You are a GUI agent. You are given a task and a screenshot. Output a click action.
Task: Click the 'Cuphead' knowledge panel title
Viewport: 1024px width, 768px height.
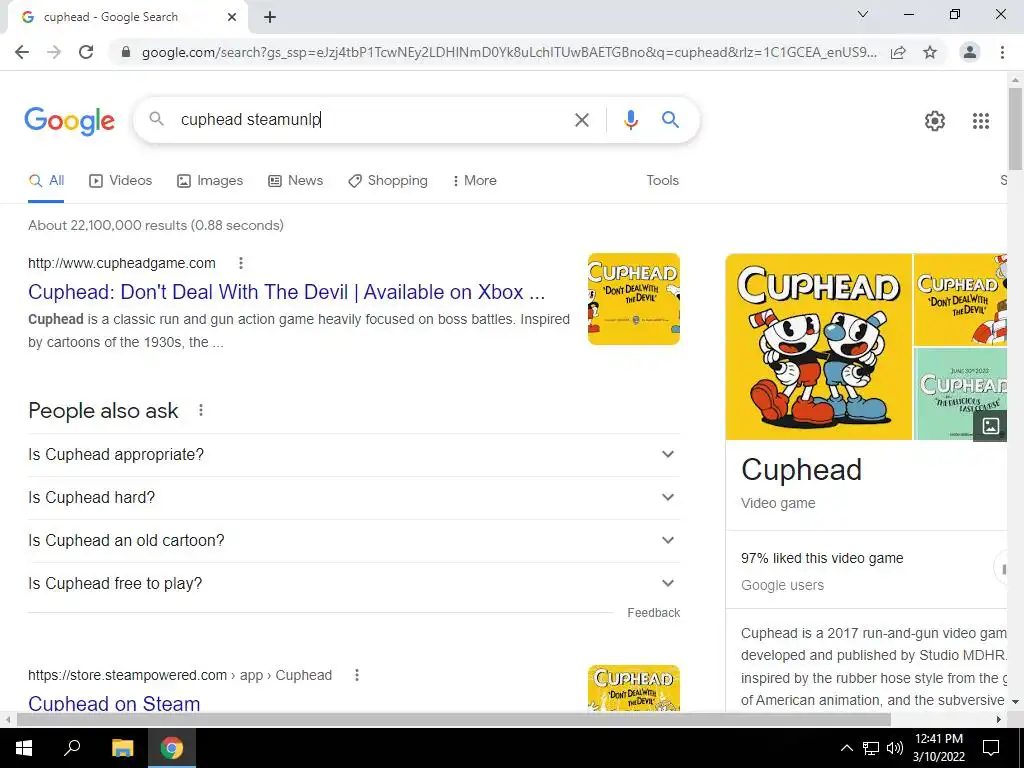point(801,470)
